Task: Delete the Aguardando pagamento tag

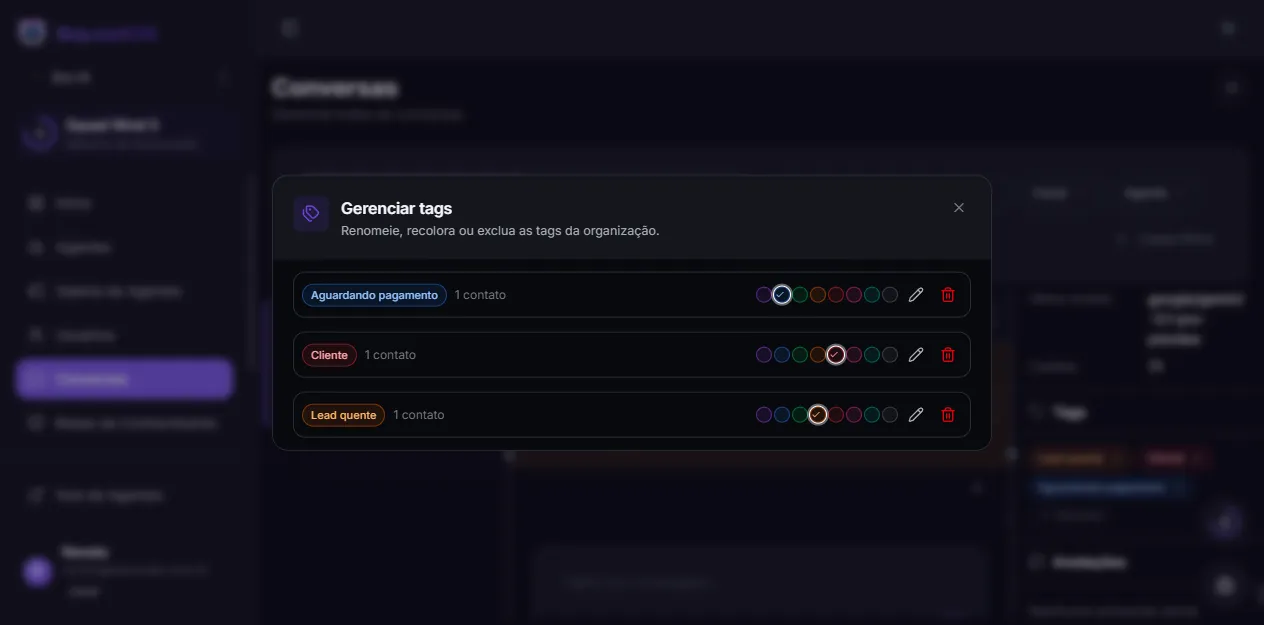Action: coord(948,295)
